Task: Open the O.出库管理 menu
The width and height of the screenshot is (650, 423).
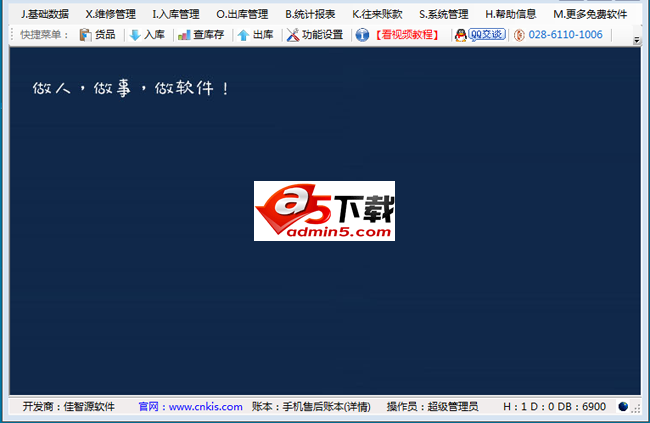Action: coord(242,14)
